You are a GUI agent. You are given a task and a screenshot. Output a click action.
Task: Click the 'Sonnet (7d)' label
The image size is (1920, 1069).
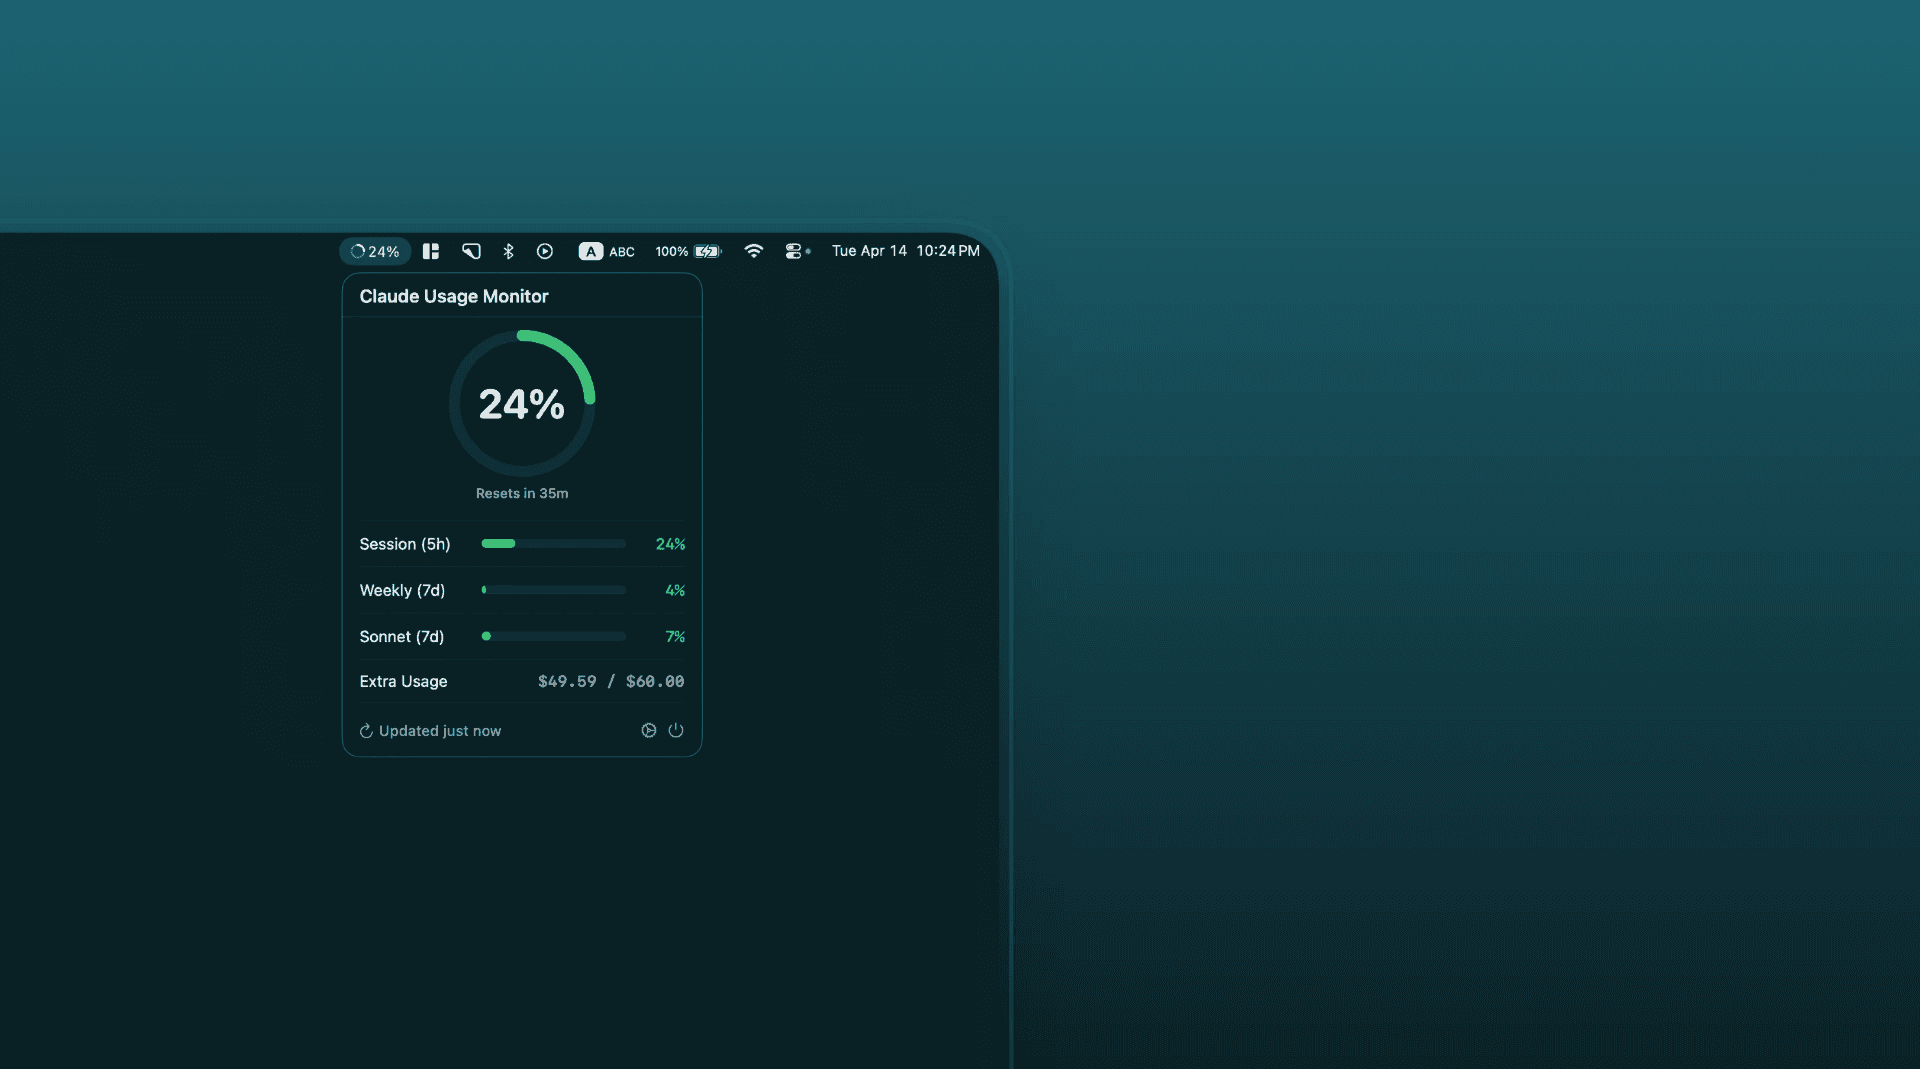[x=402, y=636]
